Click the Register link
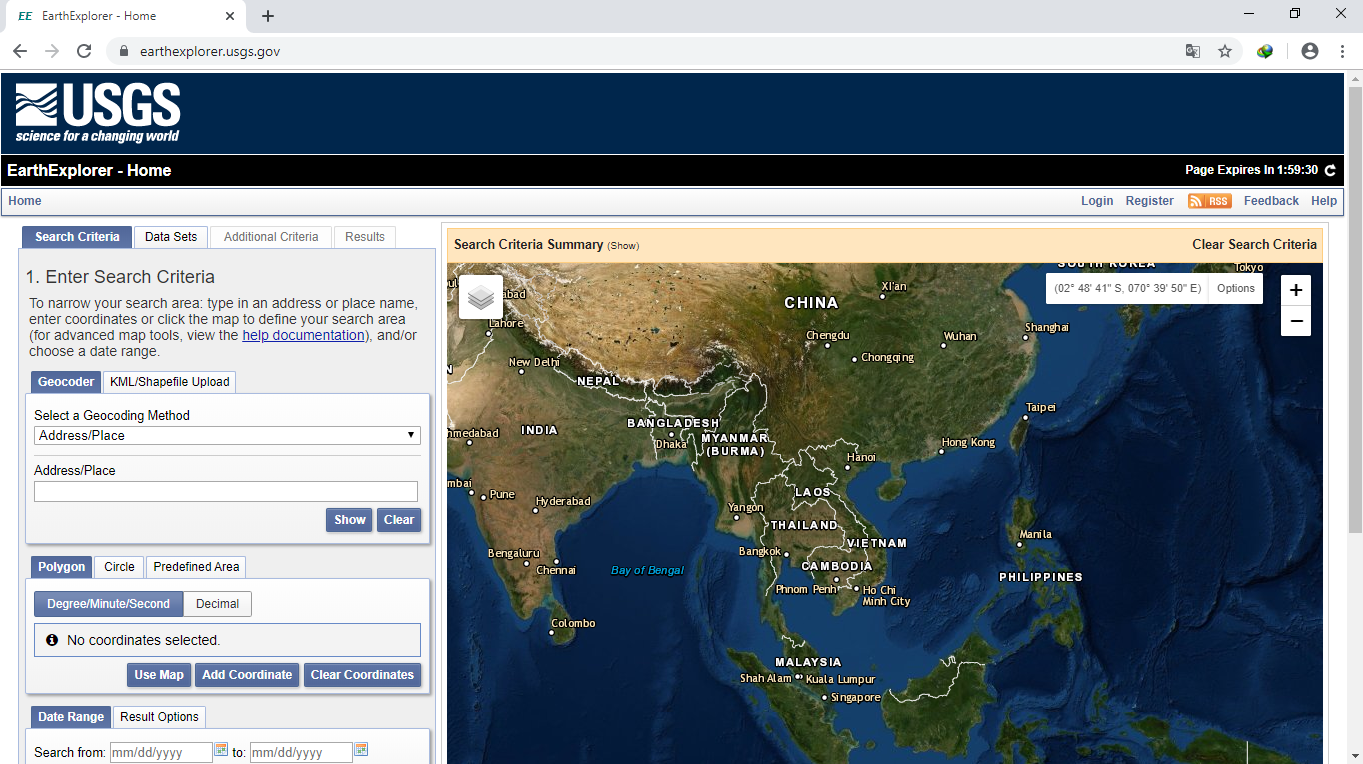This screenshot has height=764, width=1363. (1150, 201)
